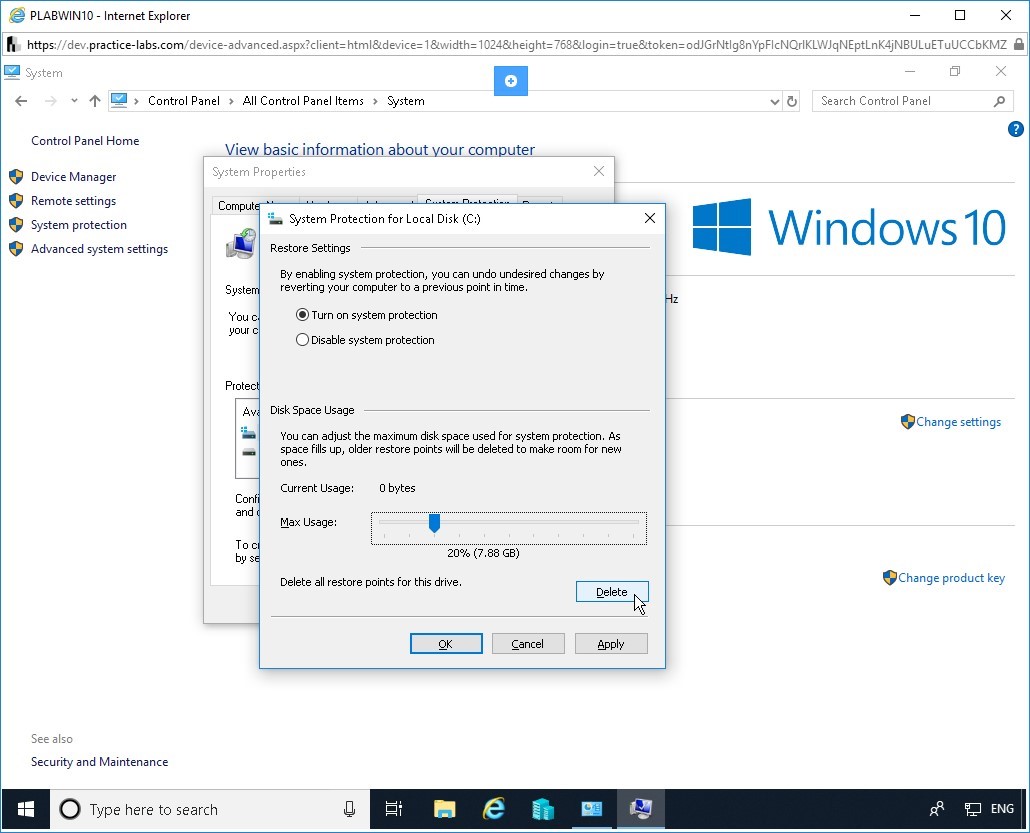Screen dimensions: 1030x833
Task: Click the ENG language indicator
Action: pyautogui.click(x=1002, y=809)
